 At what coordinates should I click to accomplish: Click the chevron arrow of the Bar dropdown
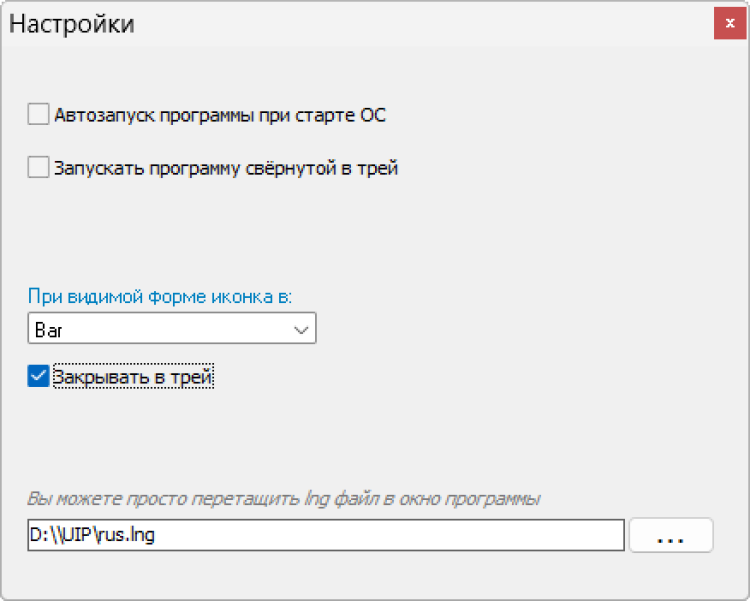[x=300, y=329]
